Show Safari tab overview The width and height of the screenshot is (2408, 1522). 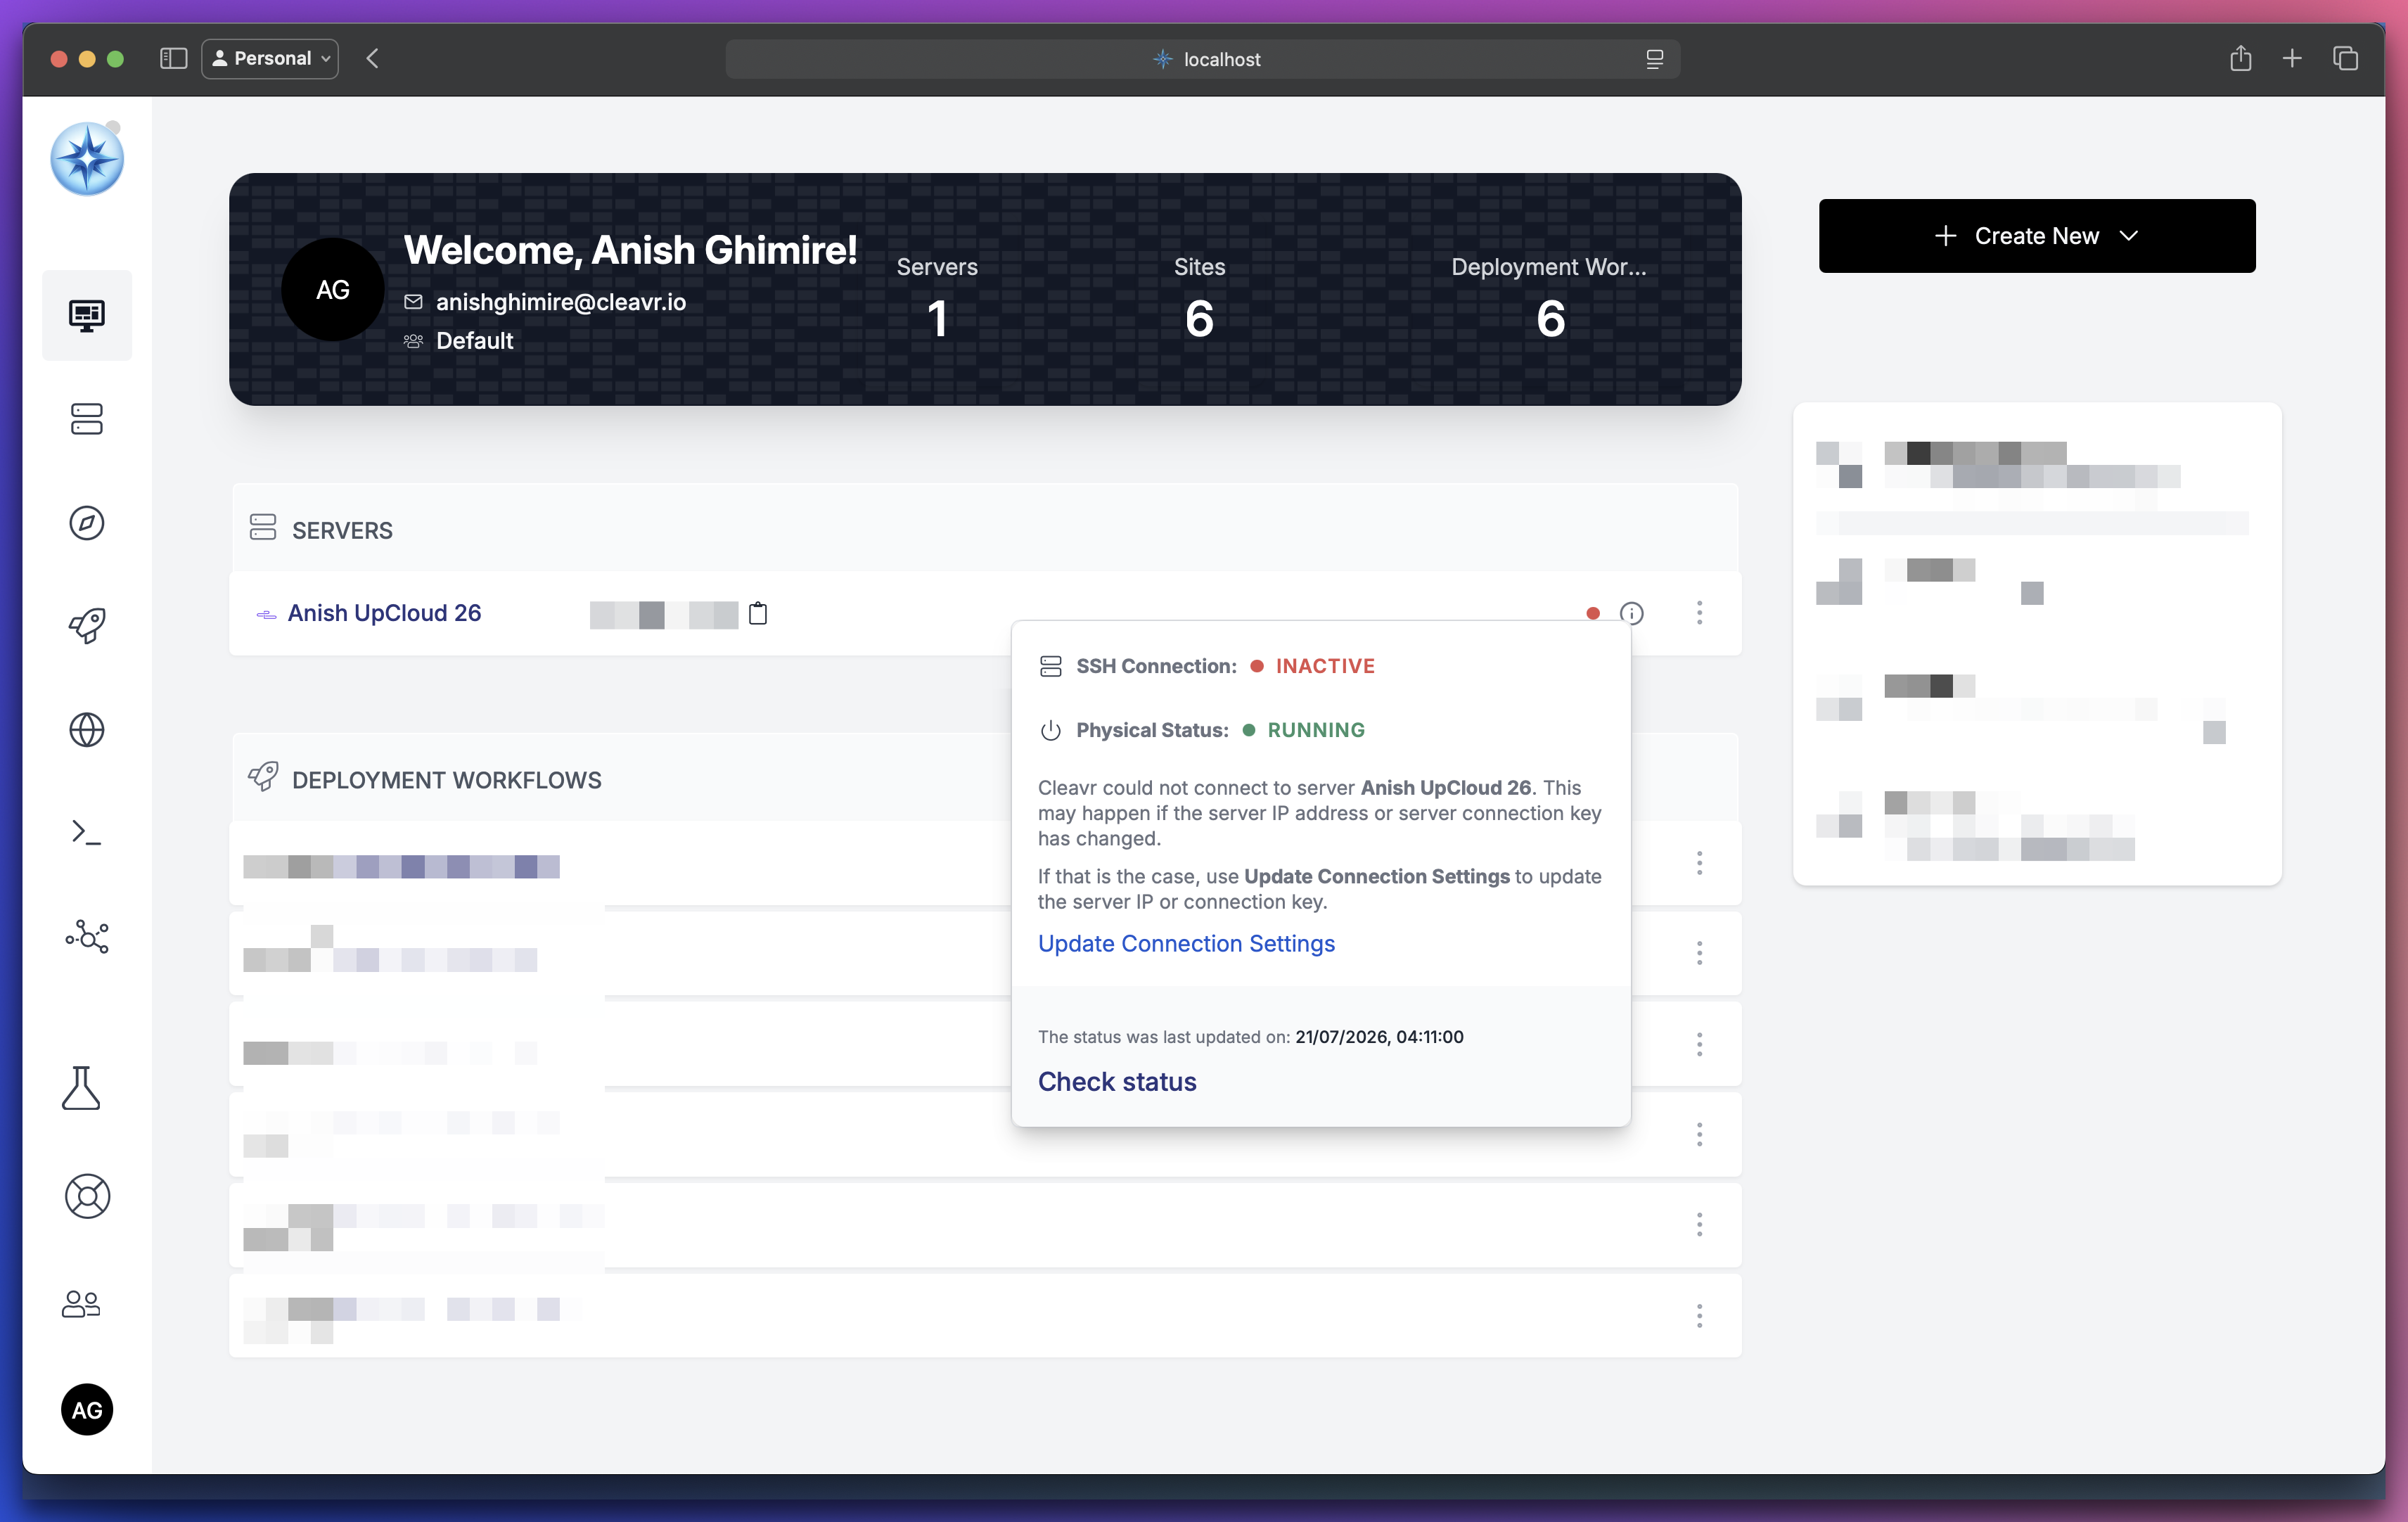pyautogui.click(x=2345, y=58)
